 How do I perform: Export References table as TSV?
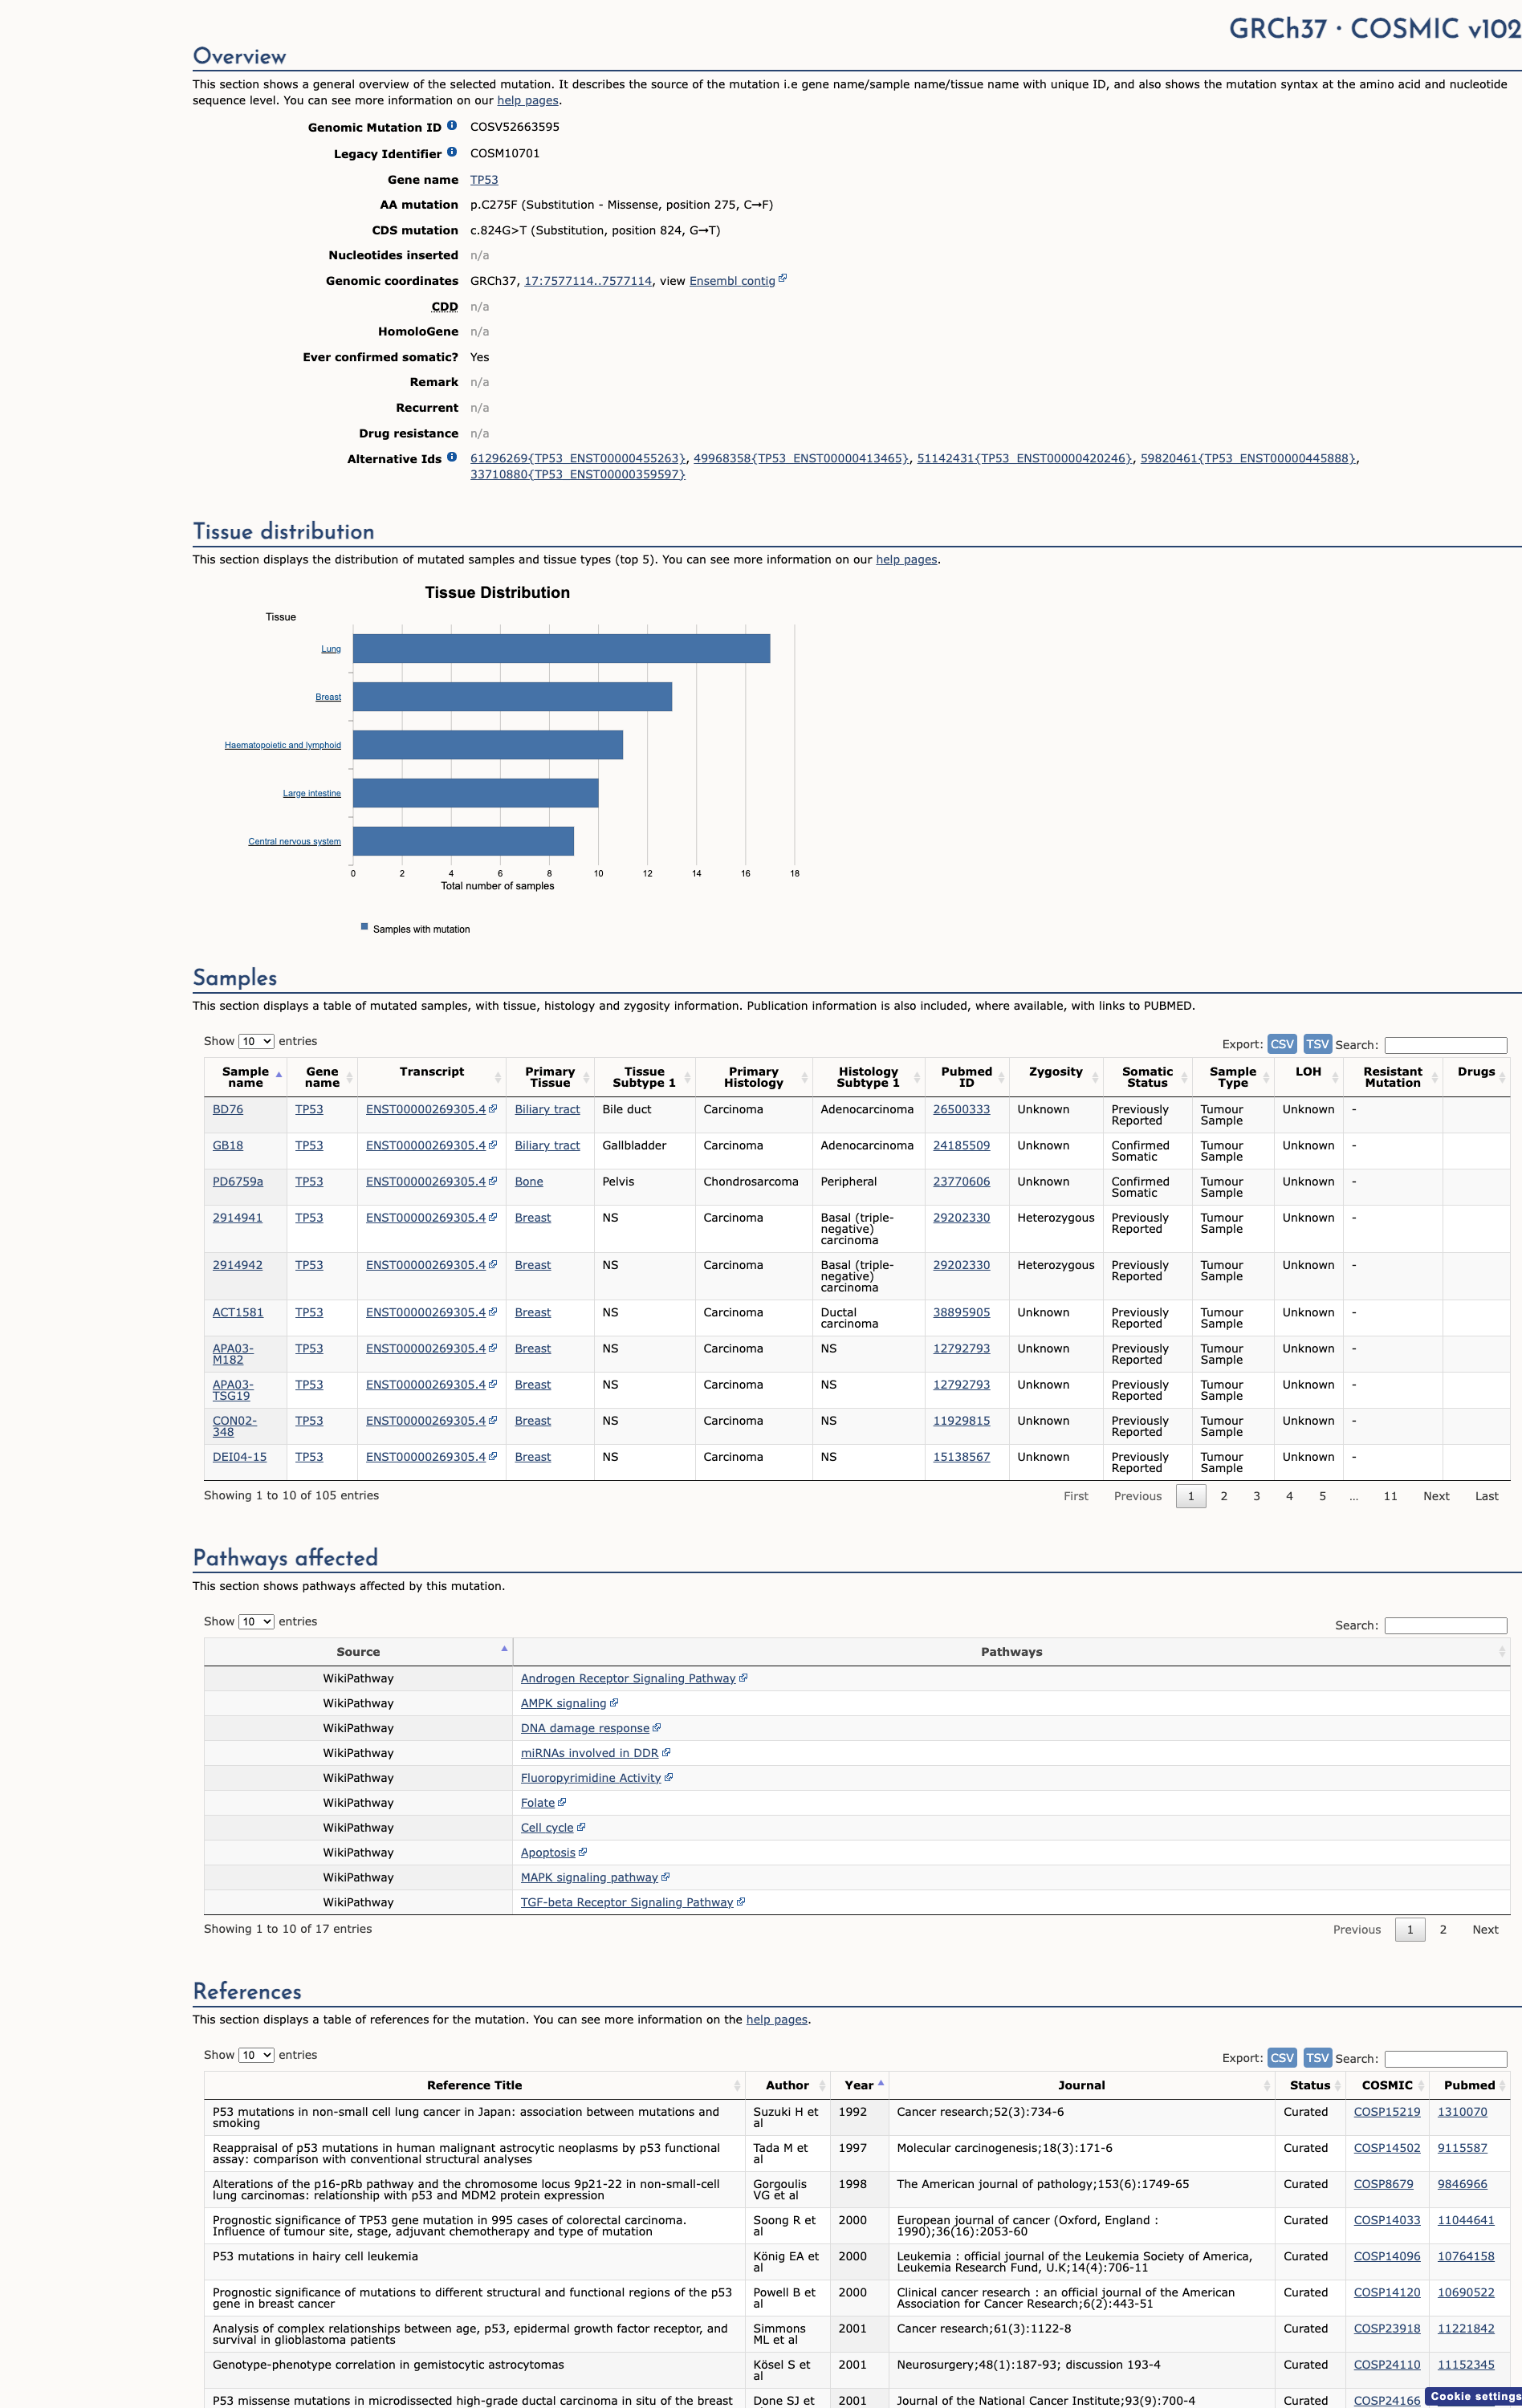[1317, 2058]
